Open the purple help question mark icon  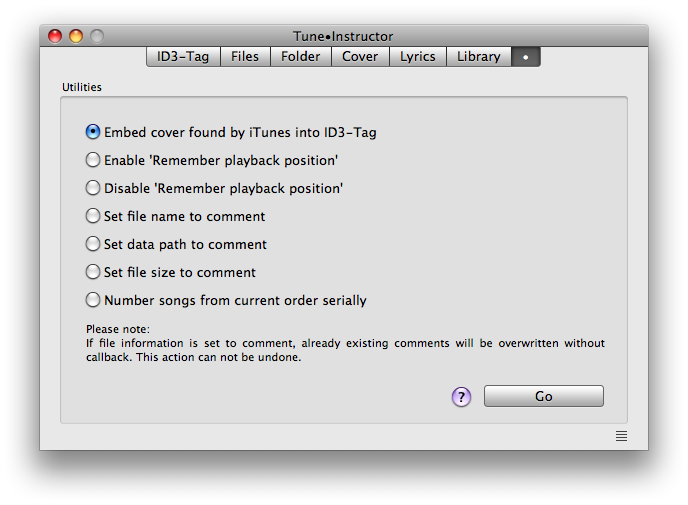tap(461, 397)
